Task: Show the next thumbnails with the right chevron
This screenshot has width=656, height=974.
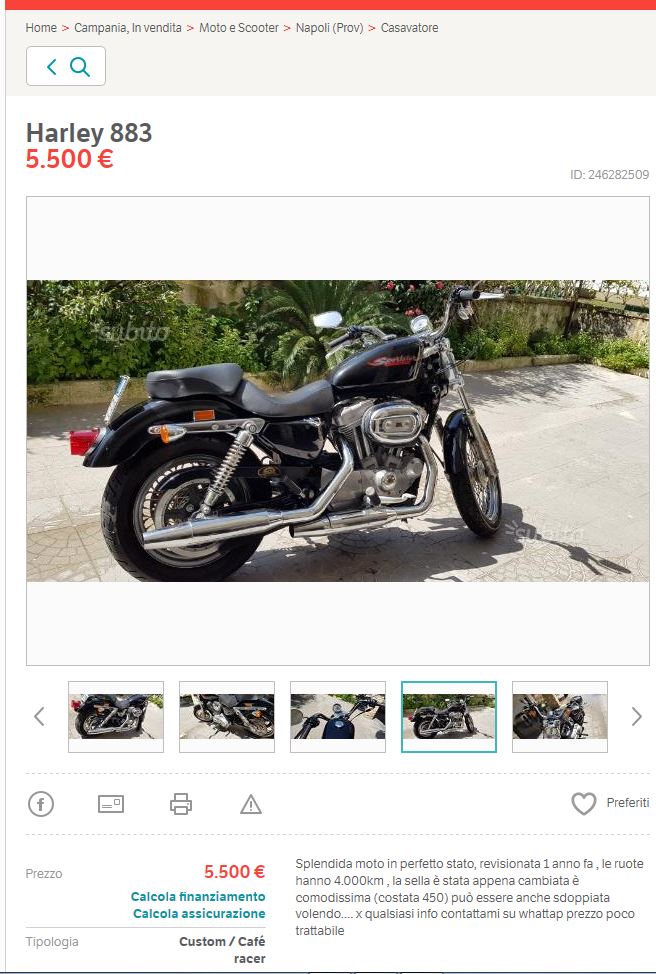Action: [636, 716]
